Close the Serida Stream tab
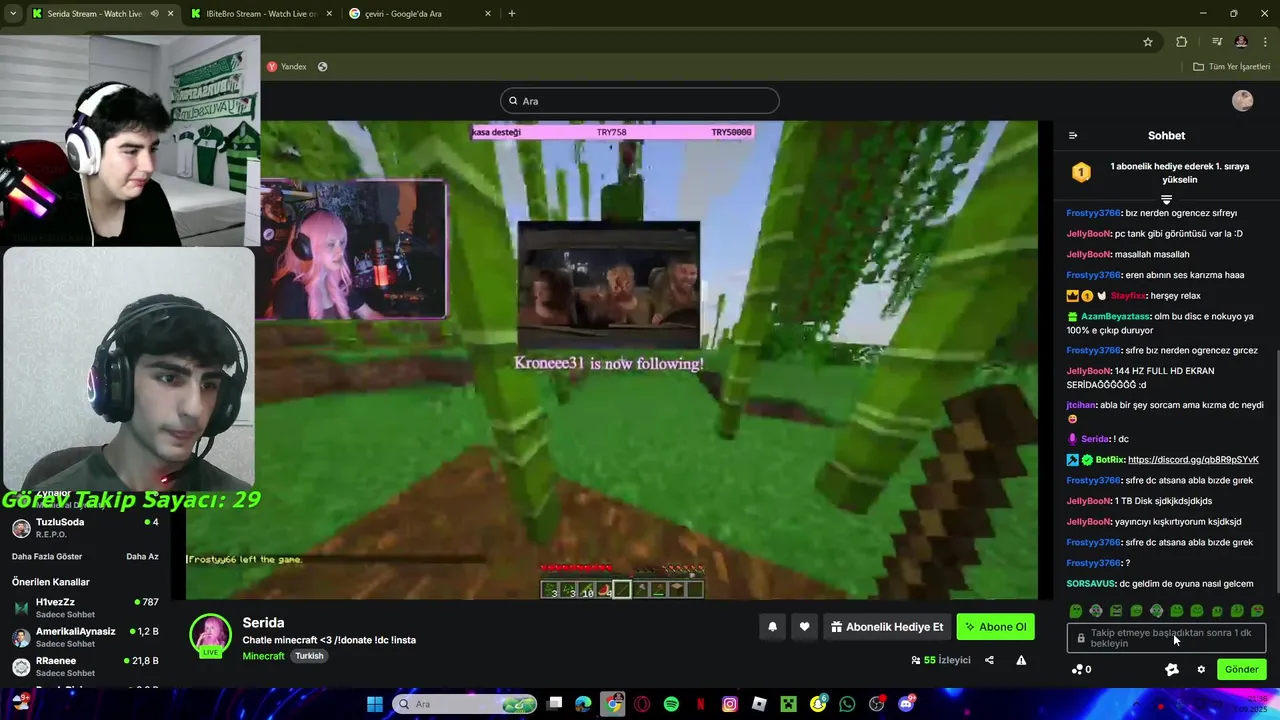Screen dimensions: 1280x720 click(170, 13)
